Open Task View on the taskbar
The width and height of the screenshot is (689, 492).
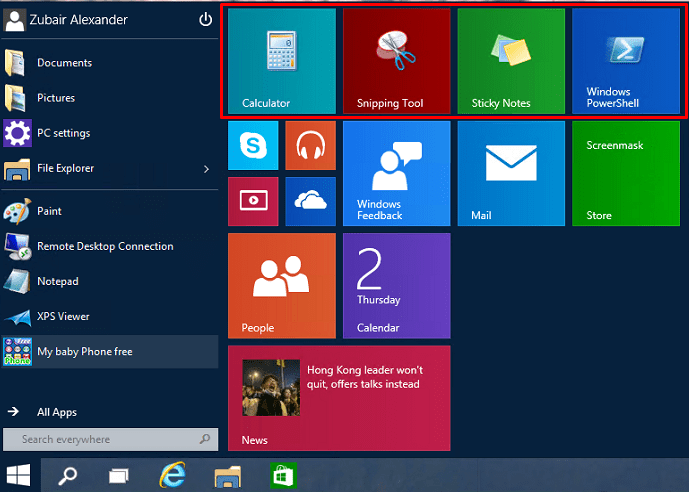tap(119, 476)
